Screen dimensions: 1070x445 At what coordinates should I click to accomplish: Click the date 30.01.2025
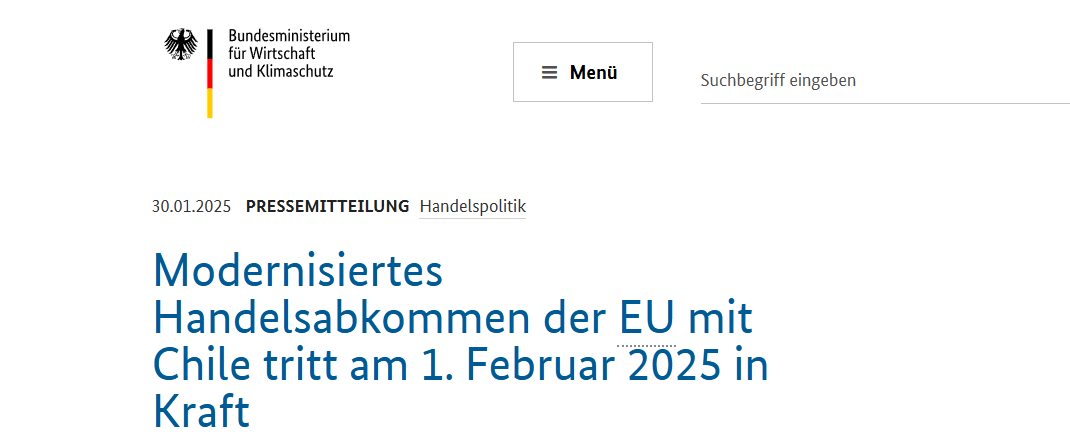click(x=191, y=207)
